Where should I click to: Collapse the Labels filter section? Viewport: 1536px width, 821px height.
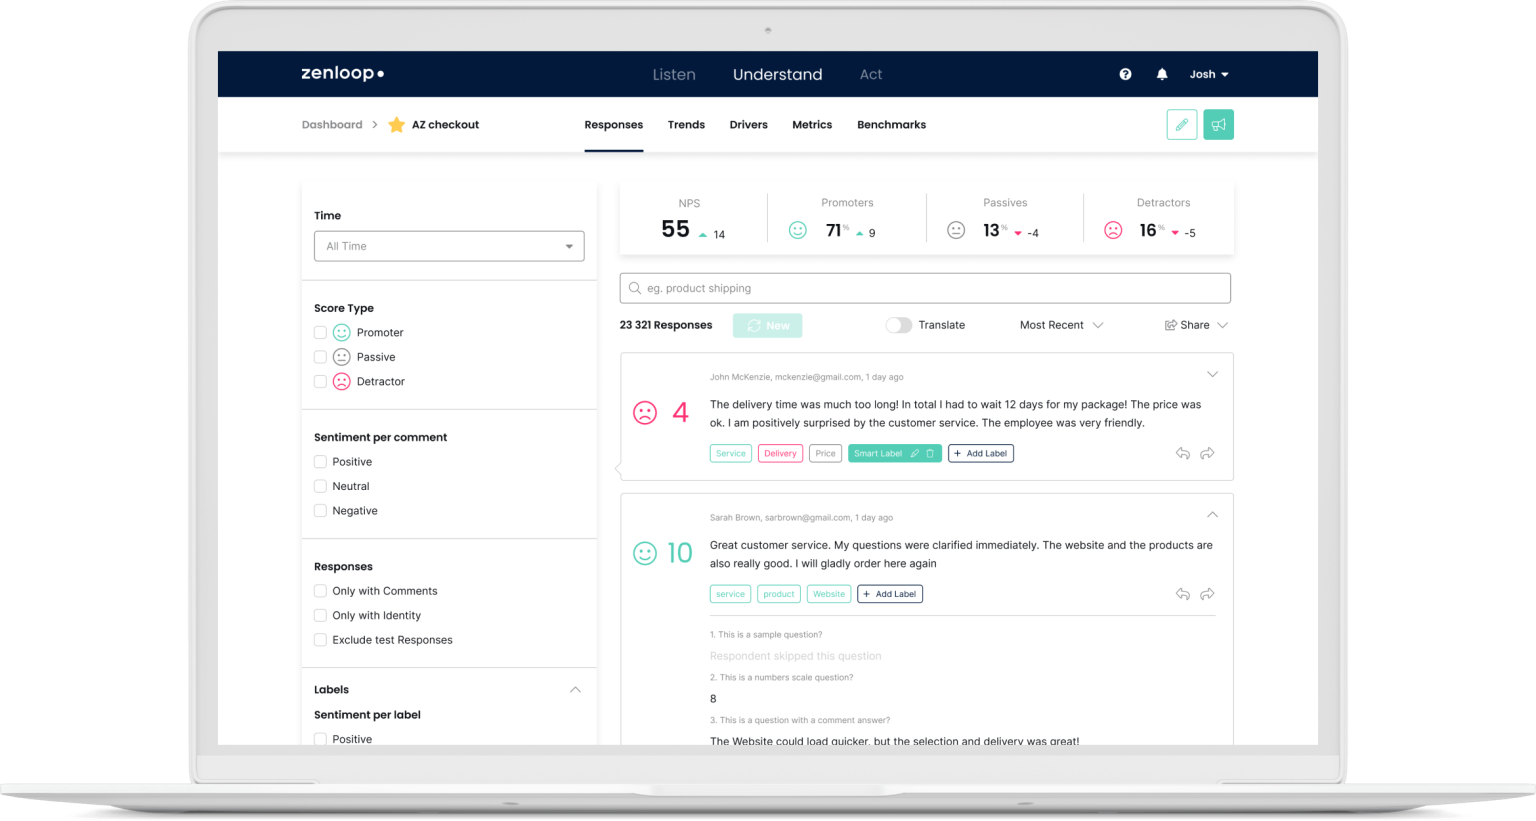pyautogui.click(x=575, y=689)
